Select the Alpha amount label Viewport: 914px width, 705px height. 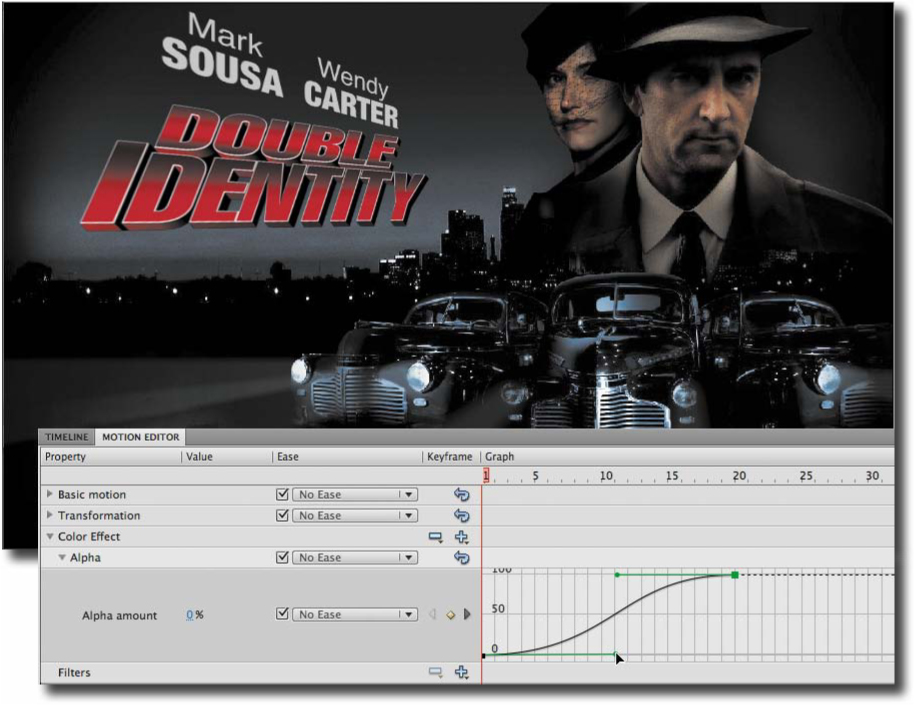pos(119,615)
